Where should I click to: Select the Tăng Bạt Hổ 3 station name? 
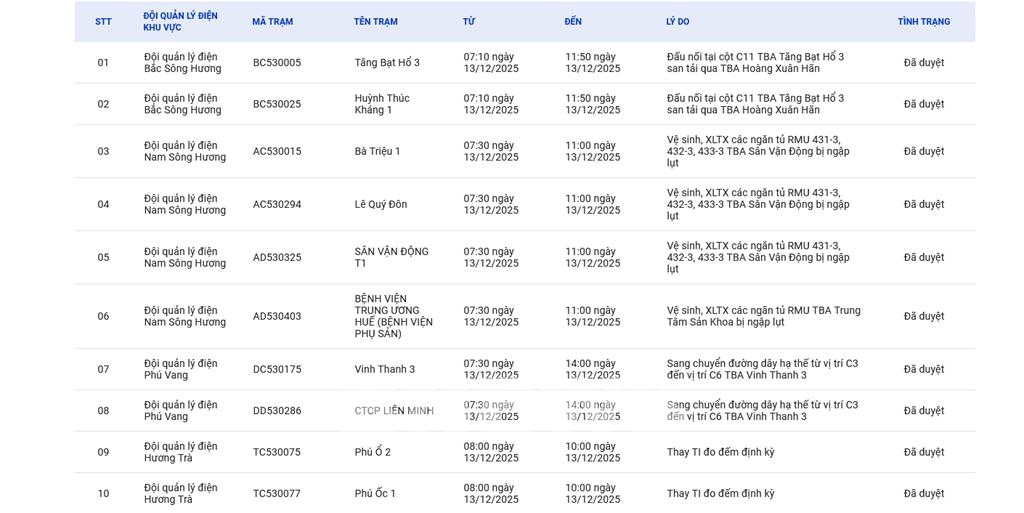(387, 63)
